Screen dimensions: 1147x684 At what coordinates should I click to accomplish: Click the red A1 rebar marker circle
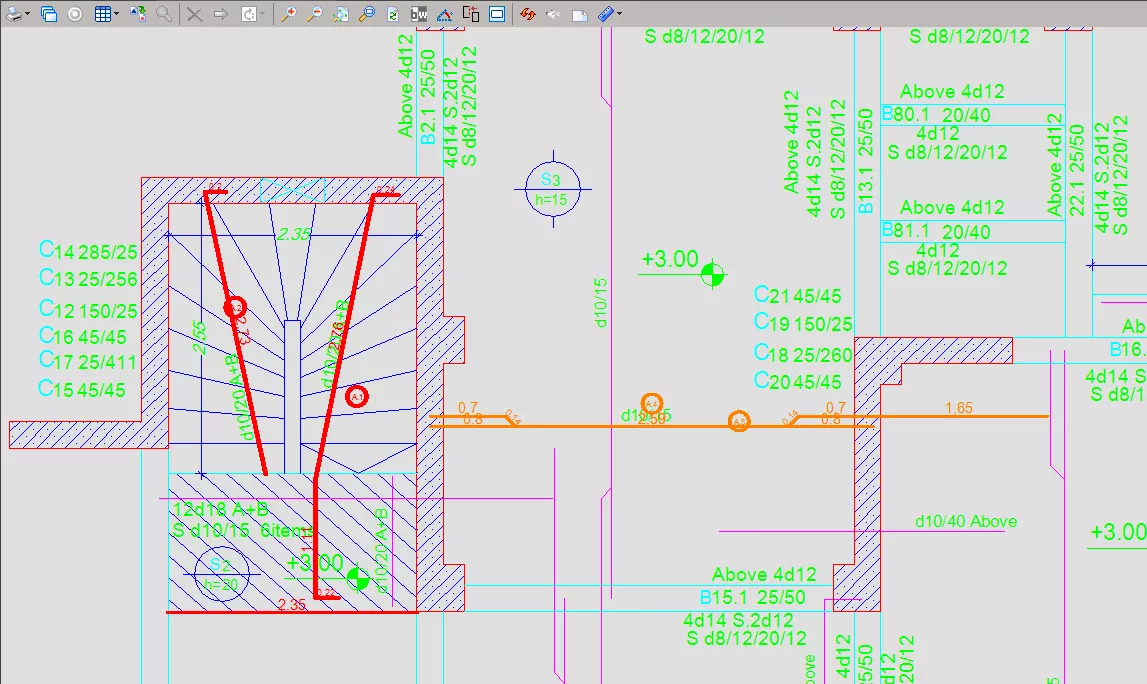[357, 397]
